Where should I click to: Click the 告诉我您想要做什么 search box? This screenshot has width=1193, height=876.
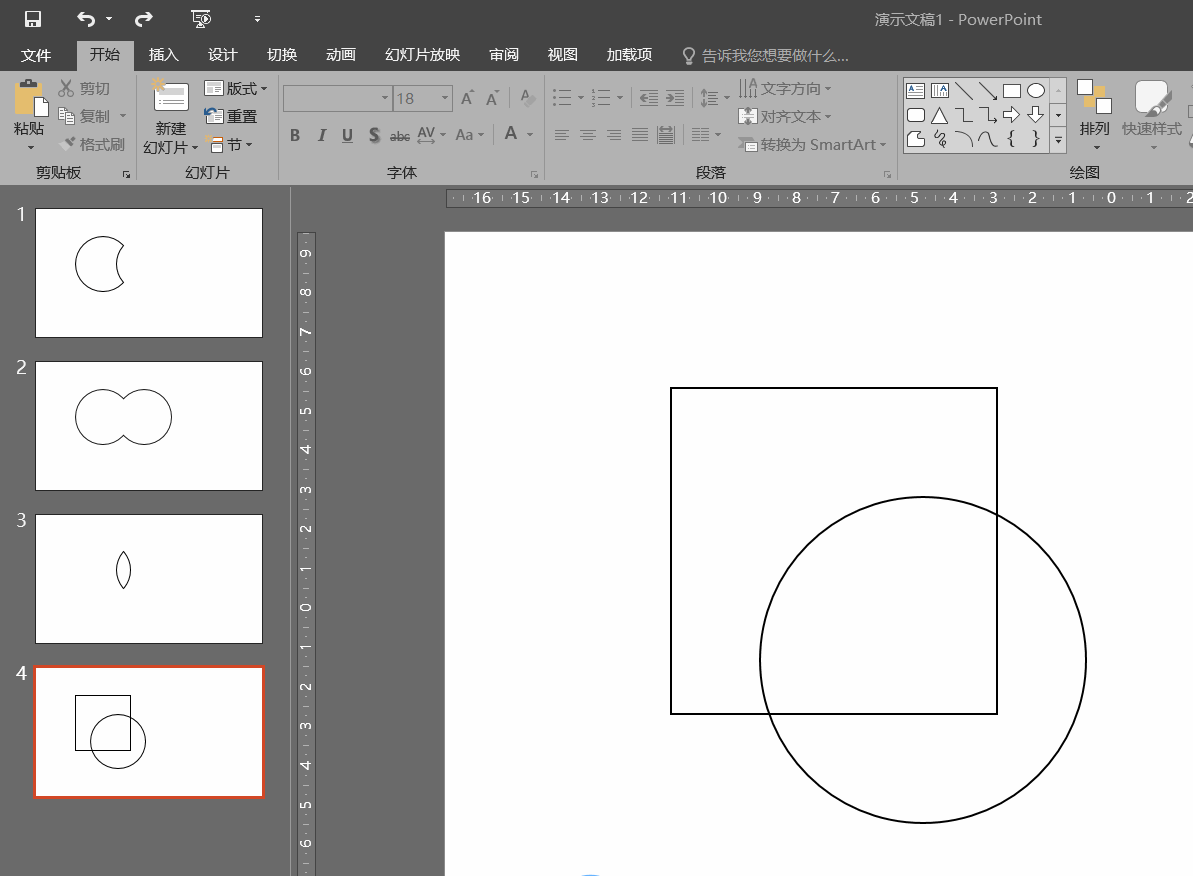click(765, 56)
